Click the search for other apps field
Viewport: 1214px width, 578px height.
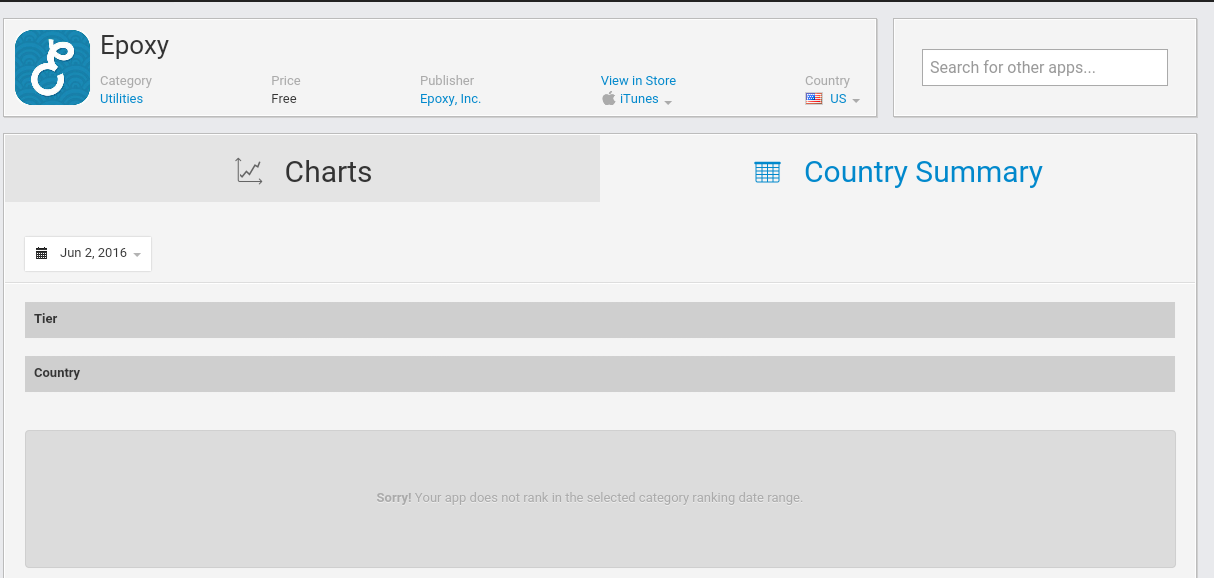[x=1044, y=67]
